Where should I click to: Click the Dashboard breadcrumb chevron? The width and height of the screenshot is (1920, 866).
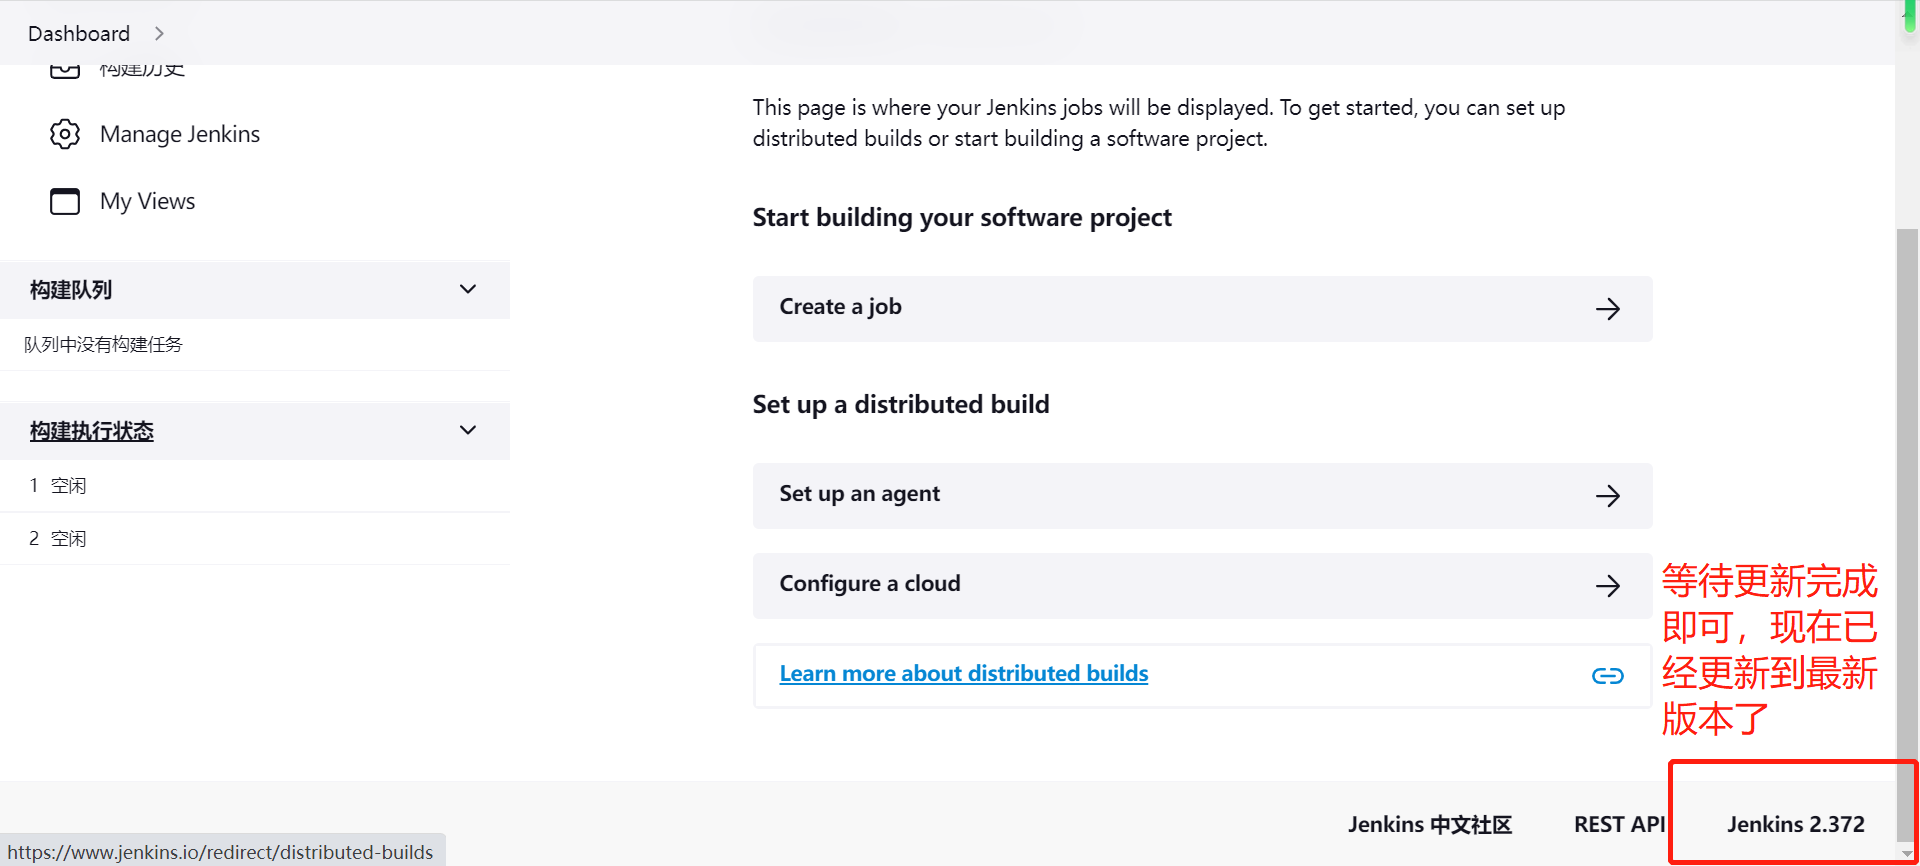pyautogui.click(x=159, y=33)
